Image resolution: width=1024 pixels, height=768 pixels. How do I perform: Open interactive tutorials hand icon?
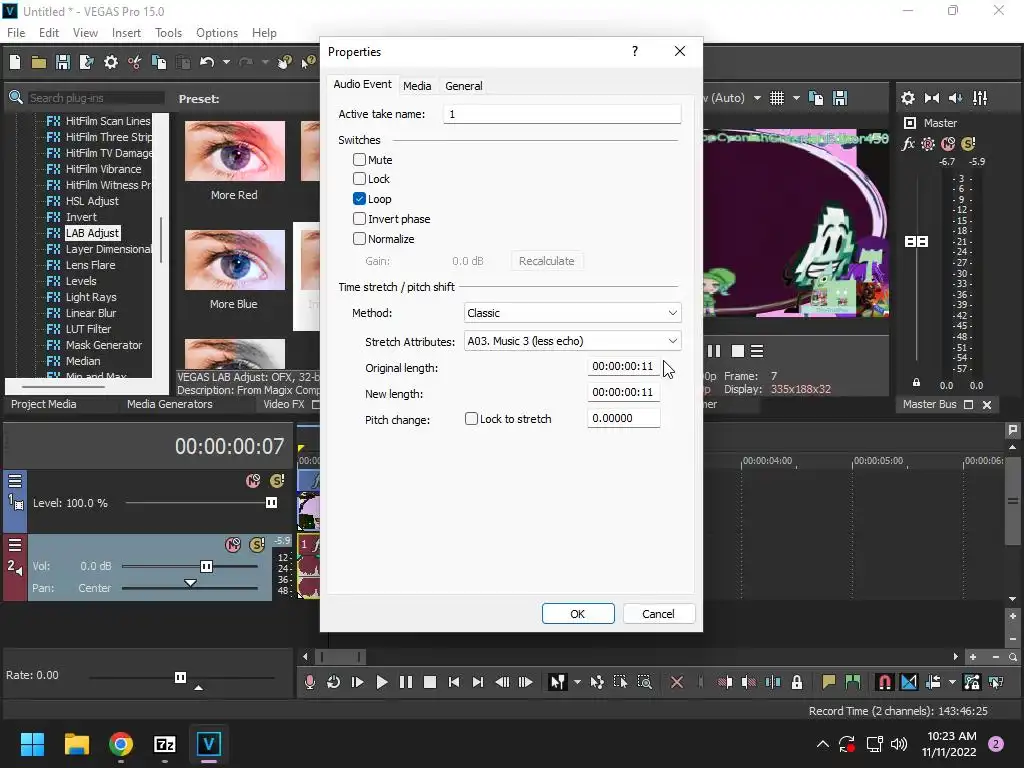click(284, 62)
